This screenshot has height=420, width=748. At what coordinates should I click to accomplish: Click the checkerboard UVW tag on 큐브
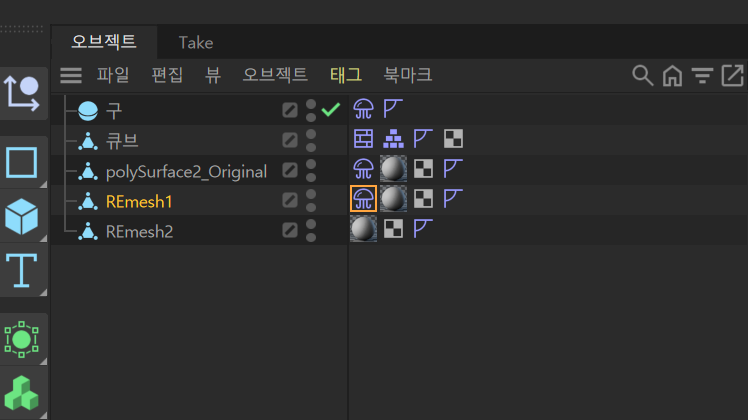(x=453, y=140)
